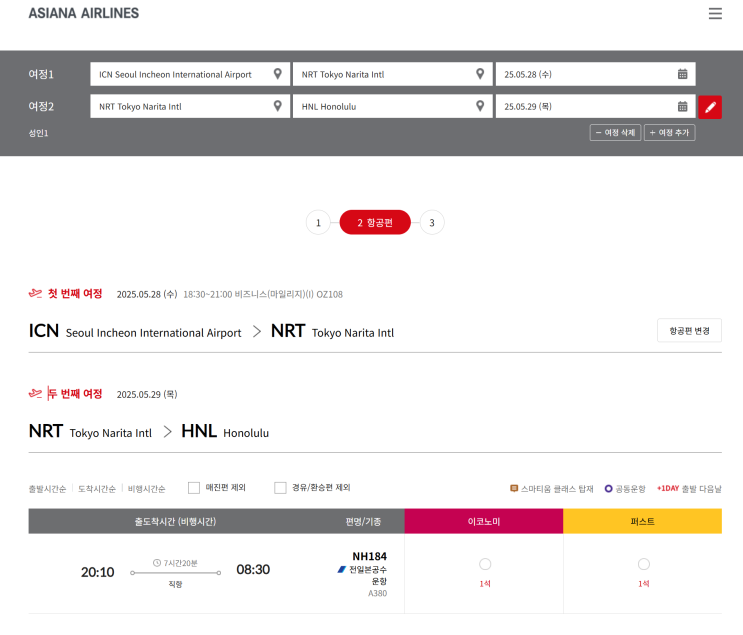Click the 여정 추가 button
Viewport: 743px width, 635px height.
[670, 133]
